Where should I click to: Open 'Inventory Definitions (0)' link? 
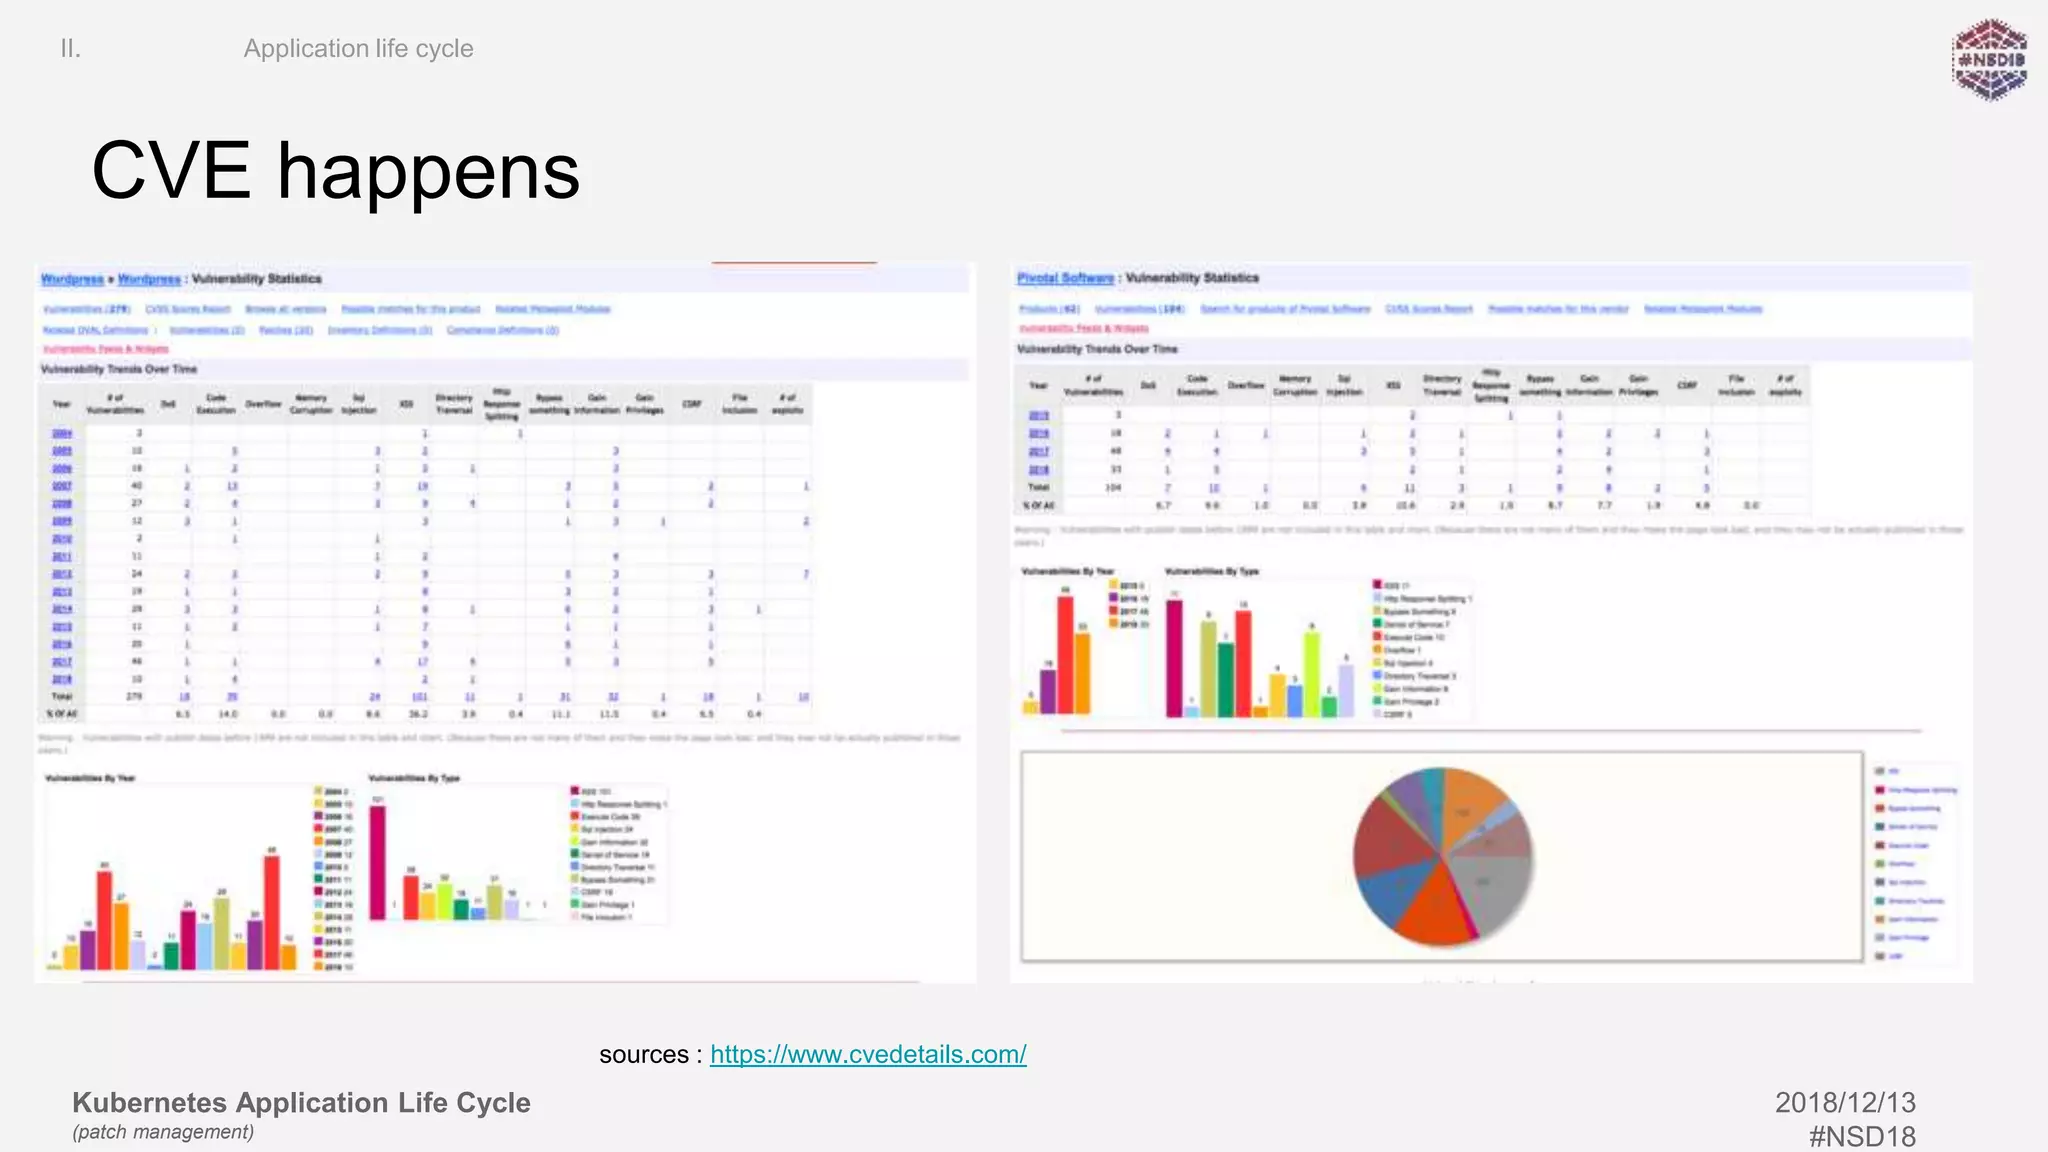click(x=380, y=330)
